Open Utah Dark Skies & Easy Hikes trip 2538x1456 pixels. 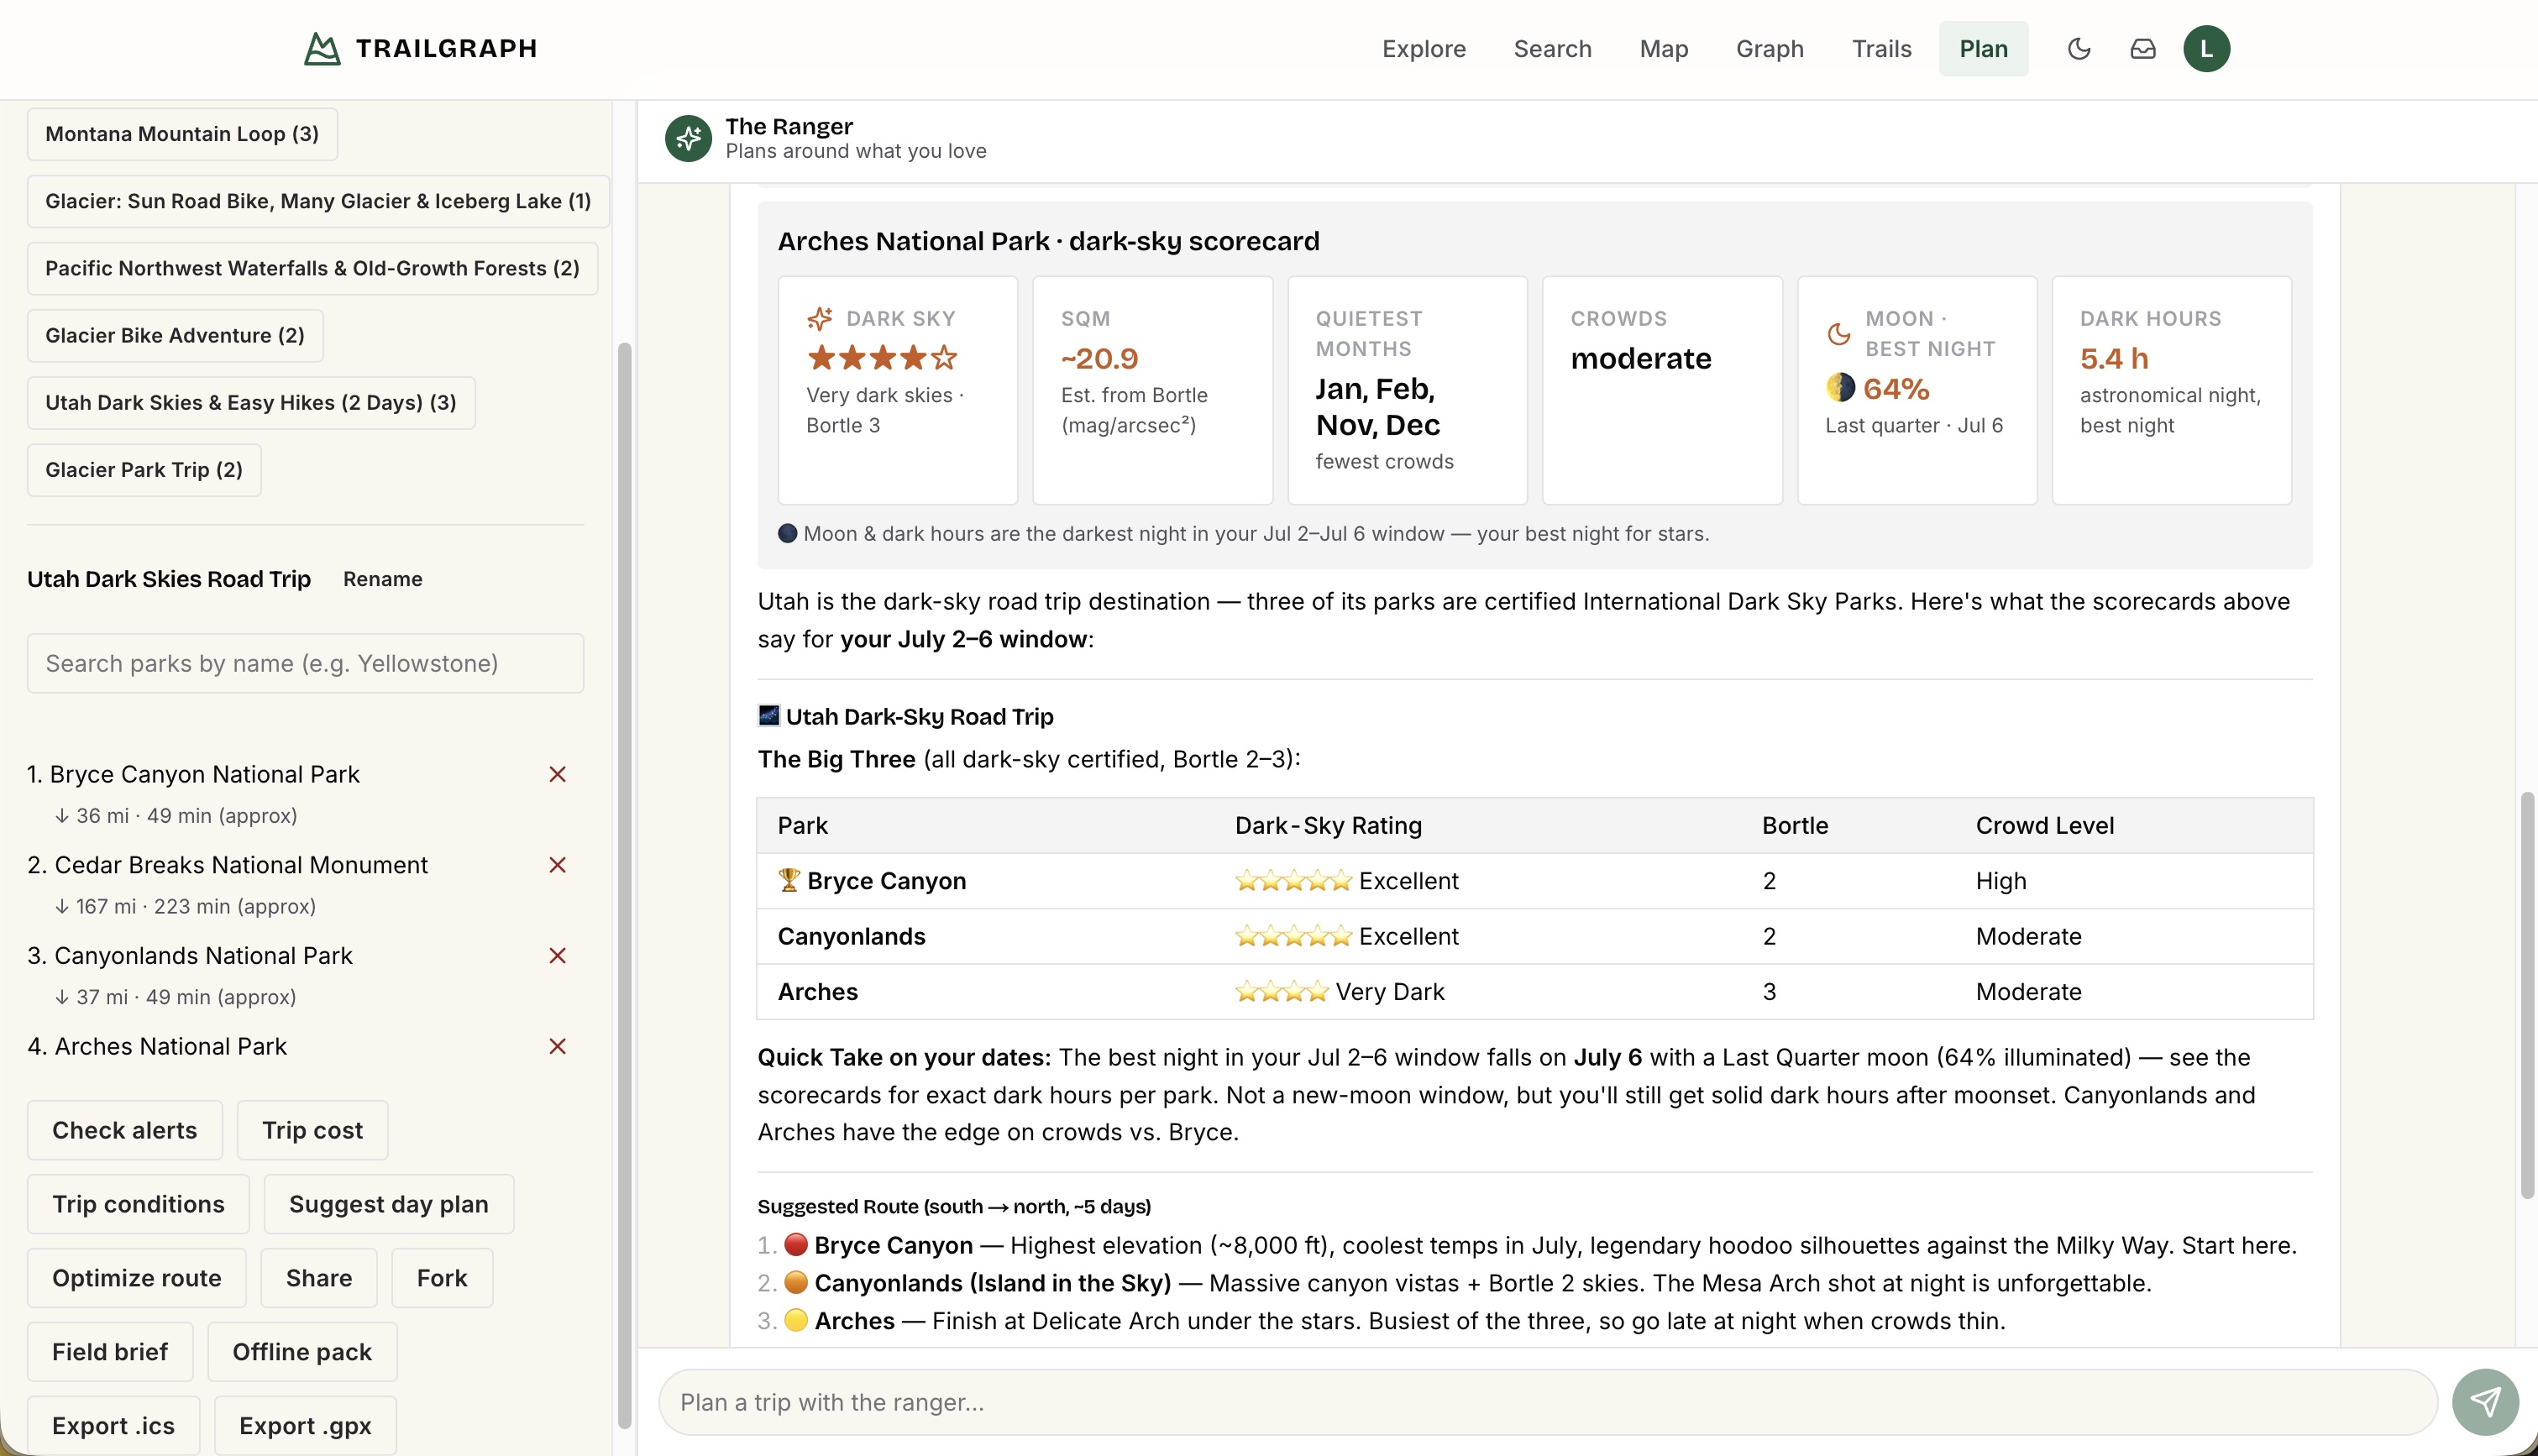point(251,402)
